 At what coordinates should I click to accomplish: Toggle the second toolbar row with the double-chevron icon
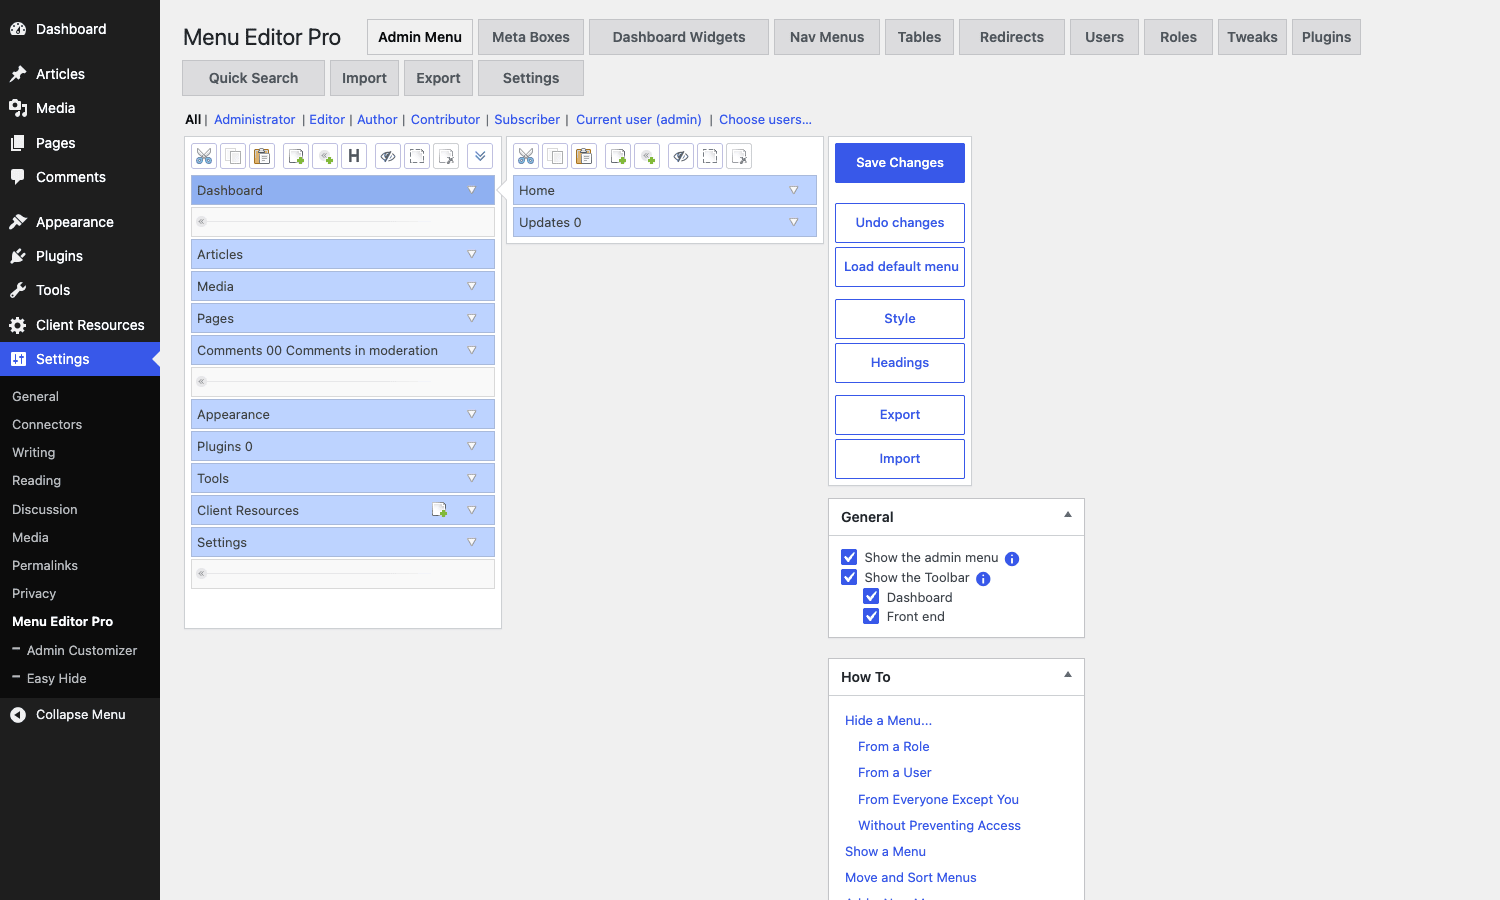point(480,156)
